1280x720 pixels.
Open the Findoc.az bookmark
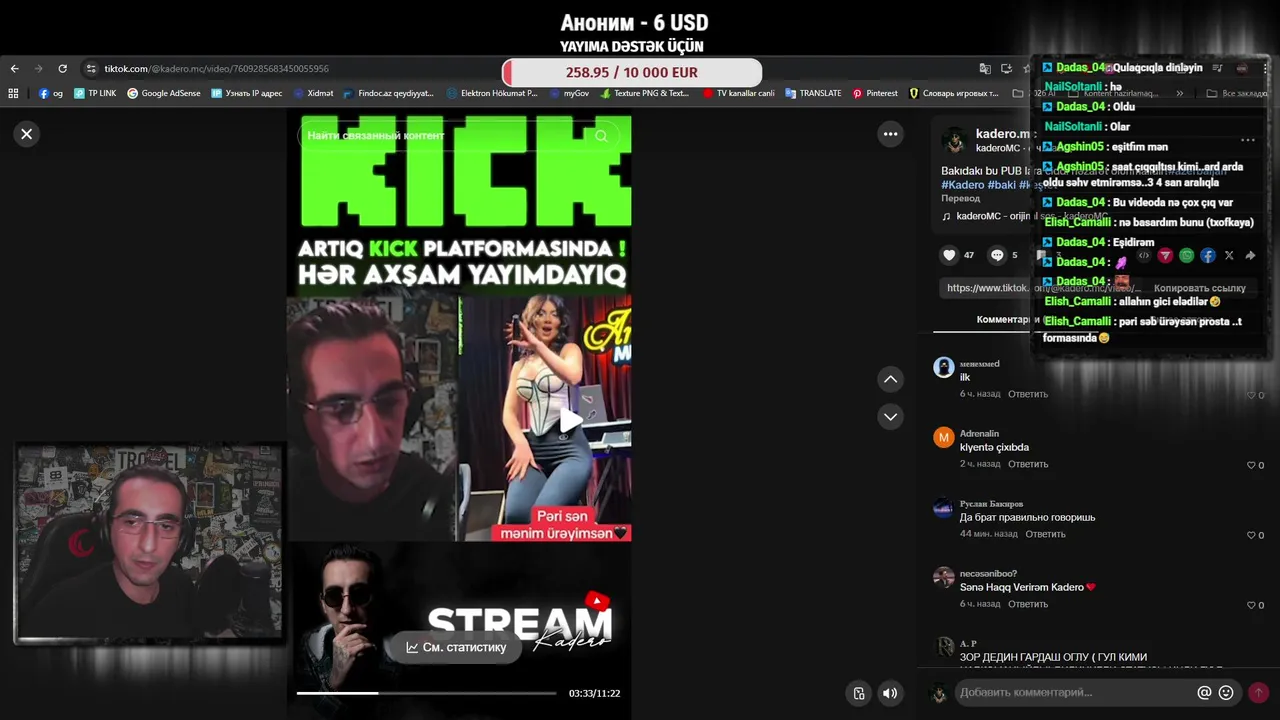388,93
